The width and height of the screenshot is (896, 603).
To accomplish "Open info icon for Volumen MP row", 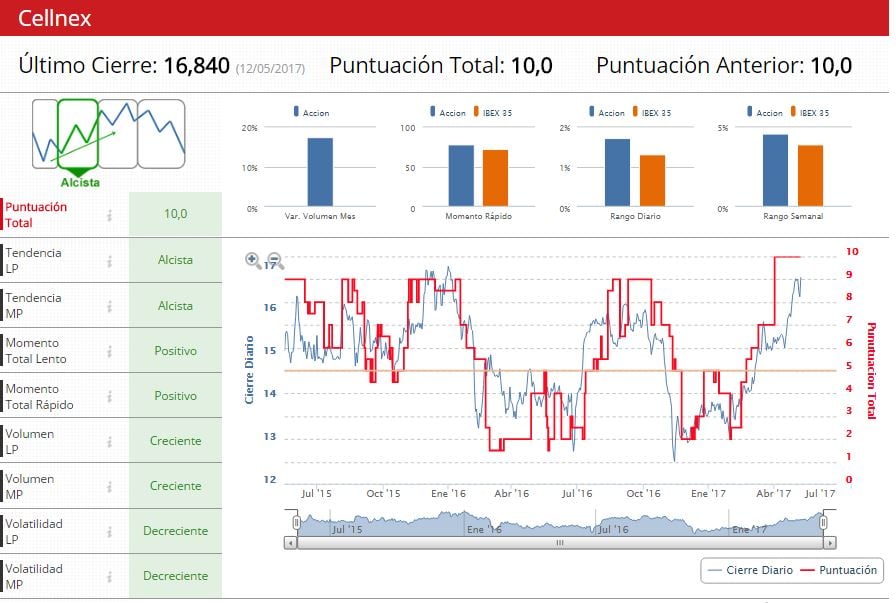I will (109, 487).
